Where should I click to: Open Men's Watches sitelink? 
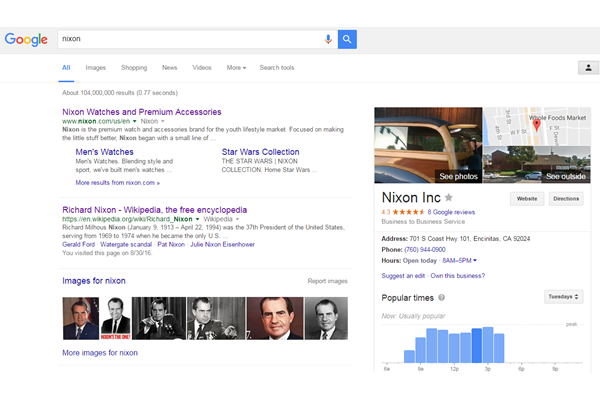tap(104, 152)
